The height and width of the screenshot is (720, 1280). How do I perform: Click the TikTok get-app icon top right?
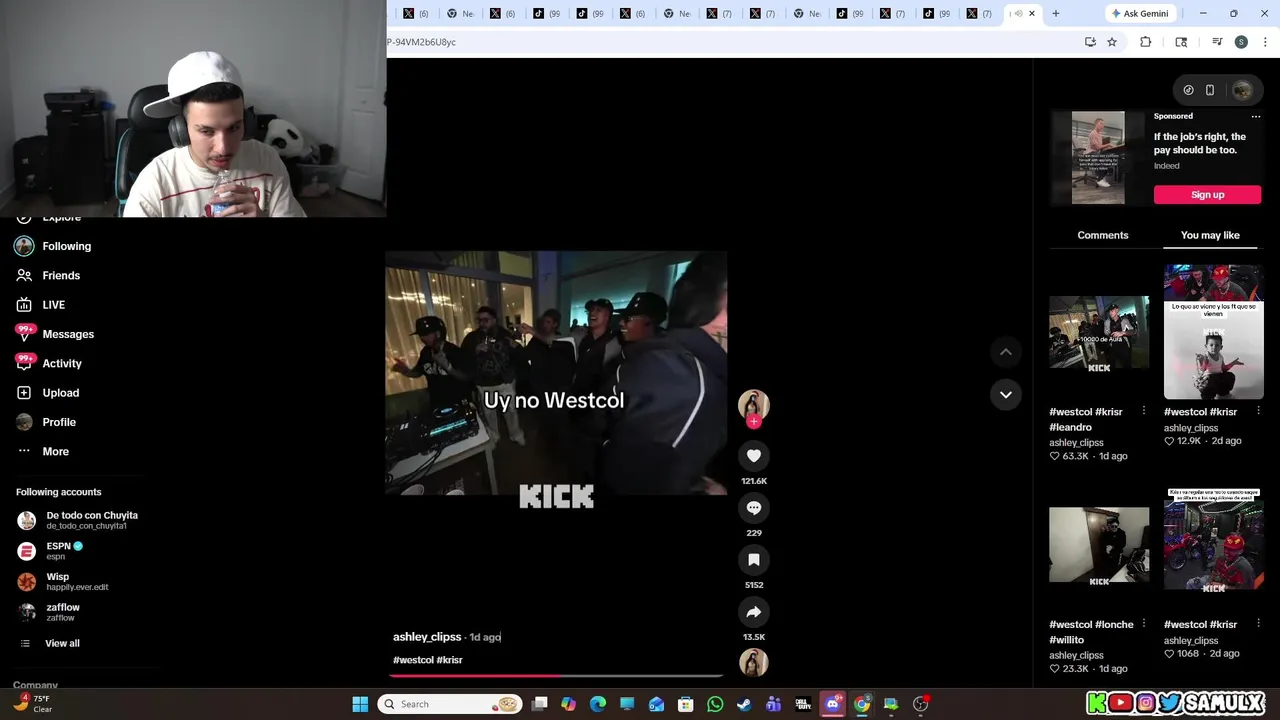tap(1188, 90)
